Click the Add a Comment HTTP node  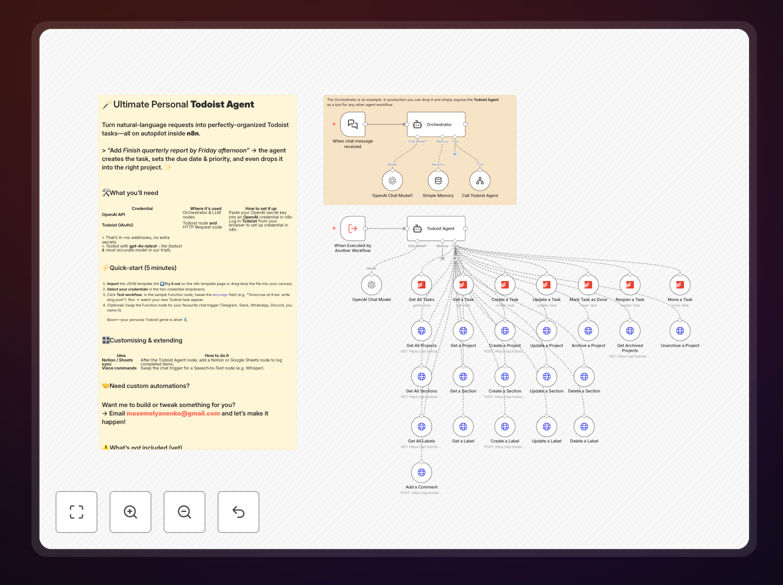pyautogui.click(x=421, y=473)
